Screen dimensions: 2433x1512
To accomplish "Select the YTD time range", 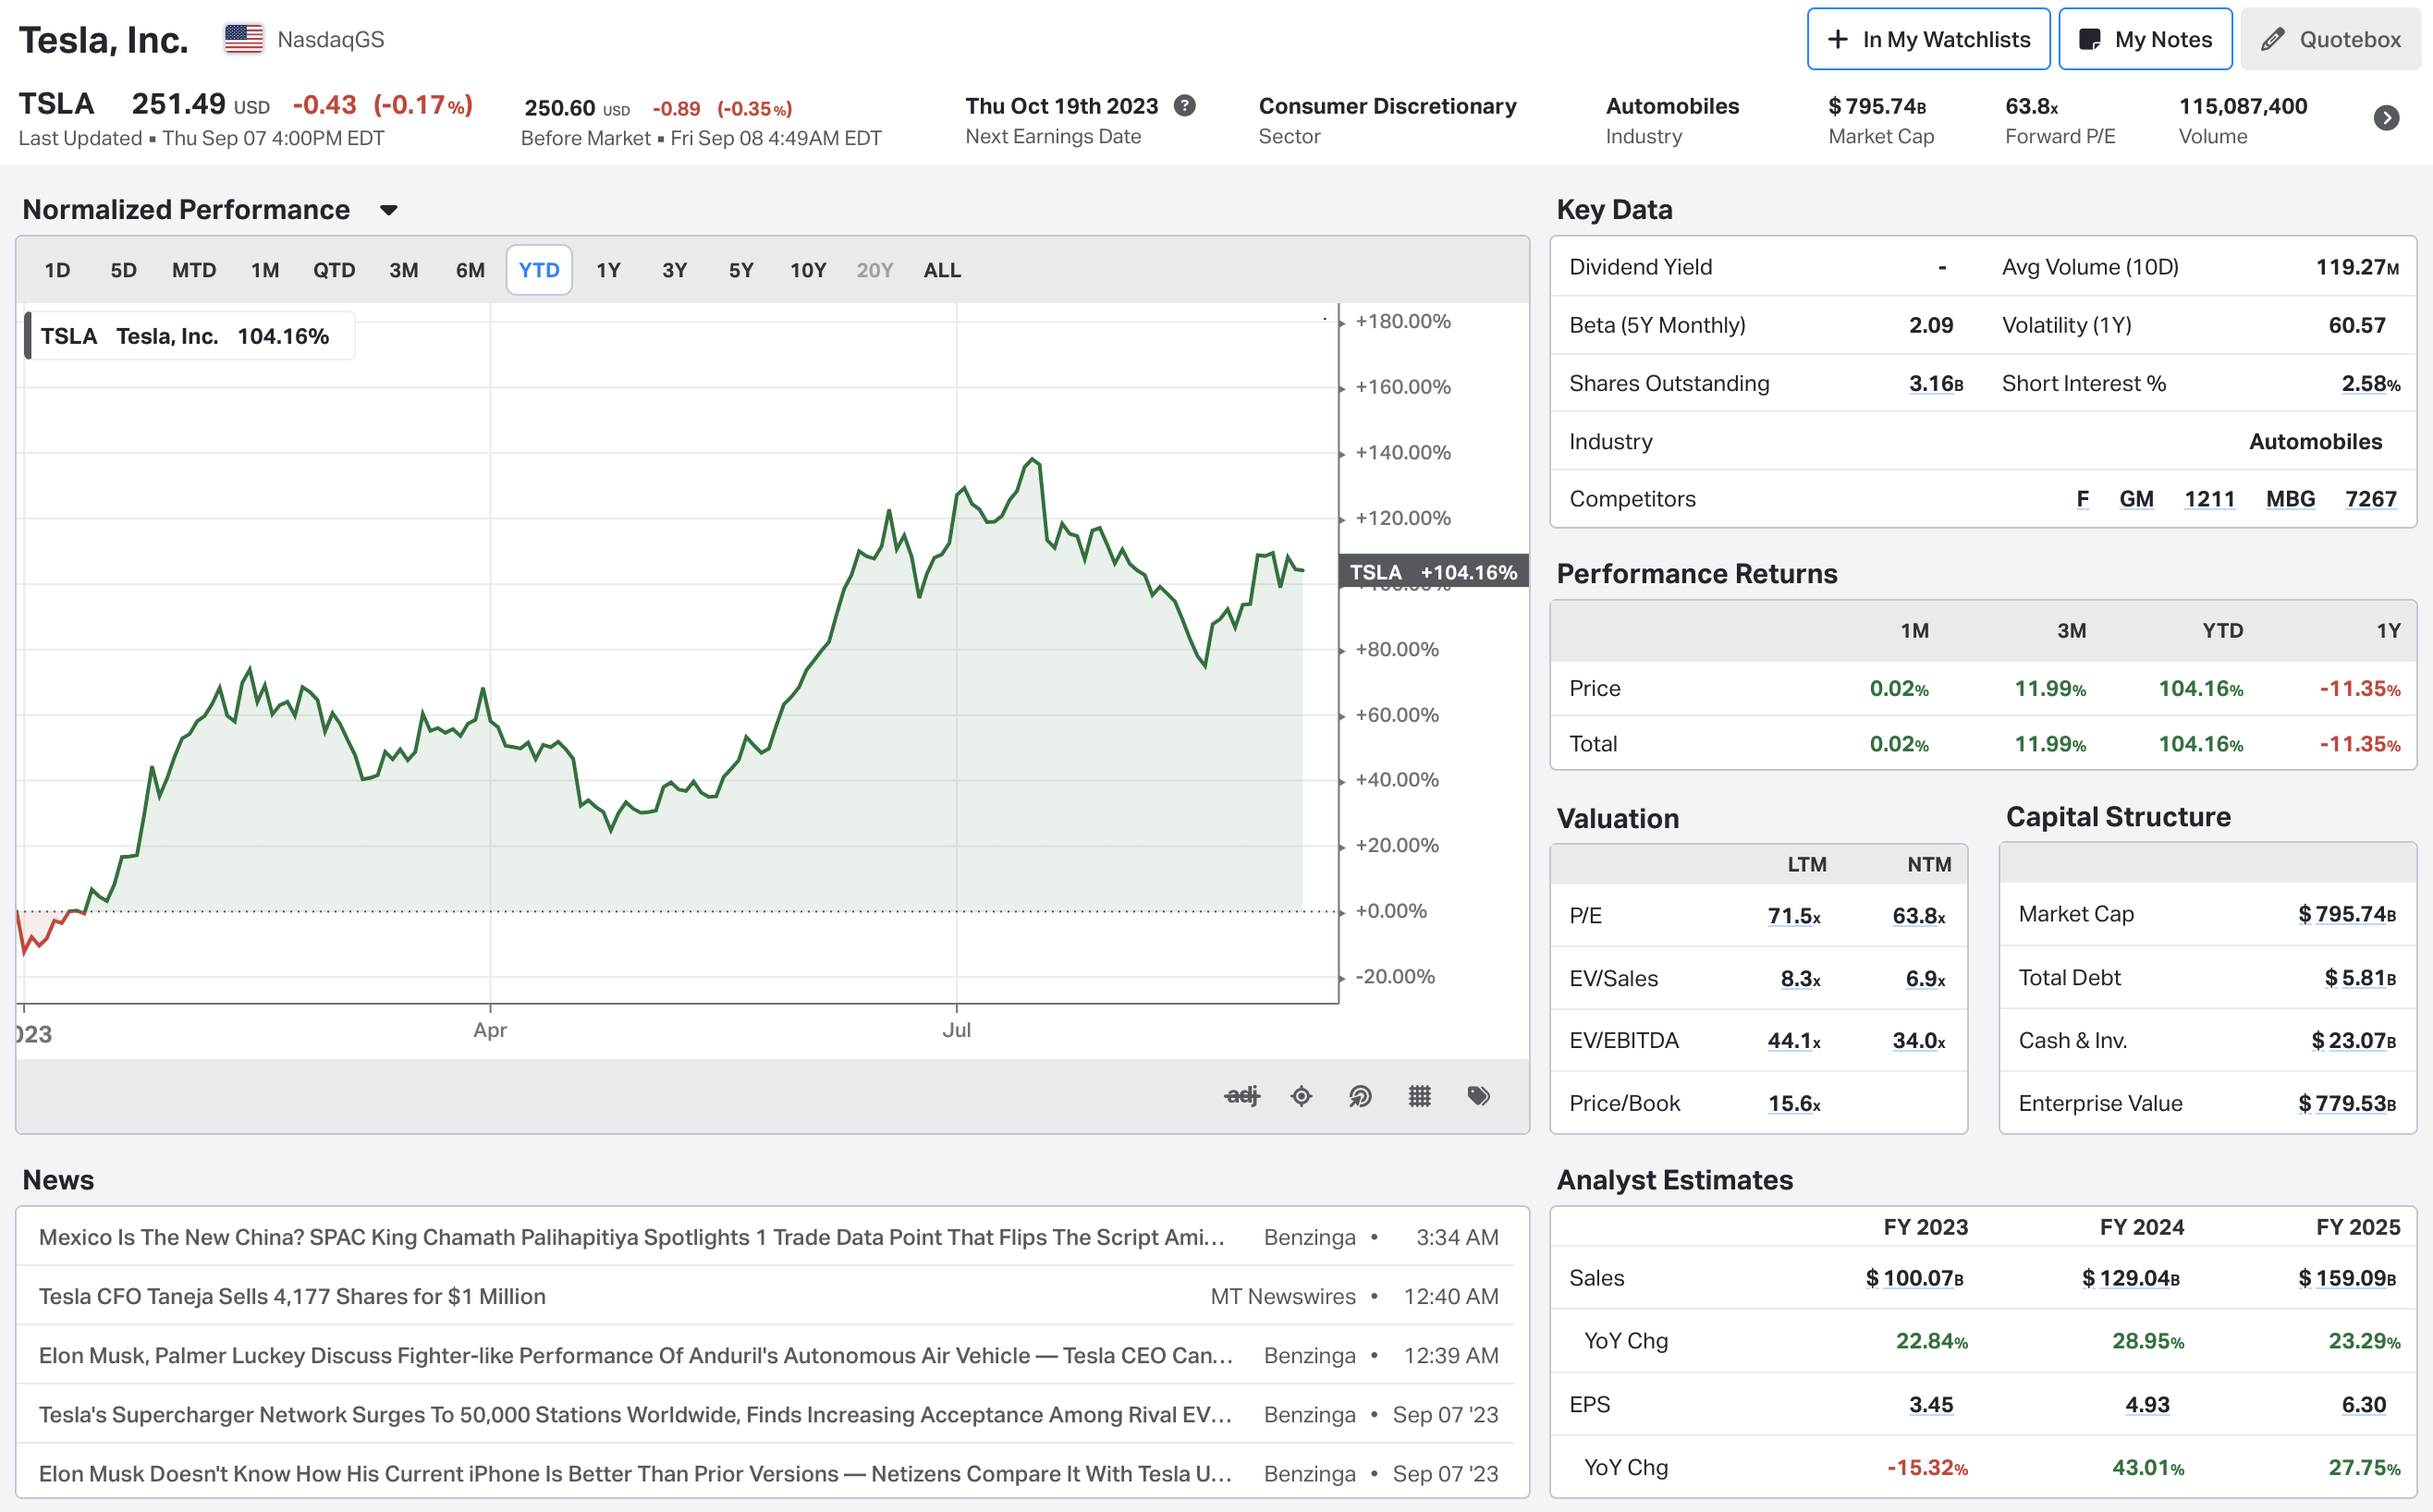I will pos(539,270).
